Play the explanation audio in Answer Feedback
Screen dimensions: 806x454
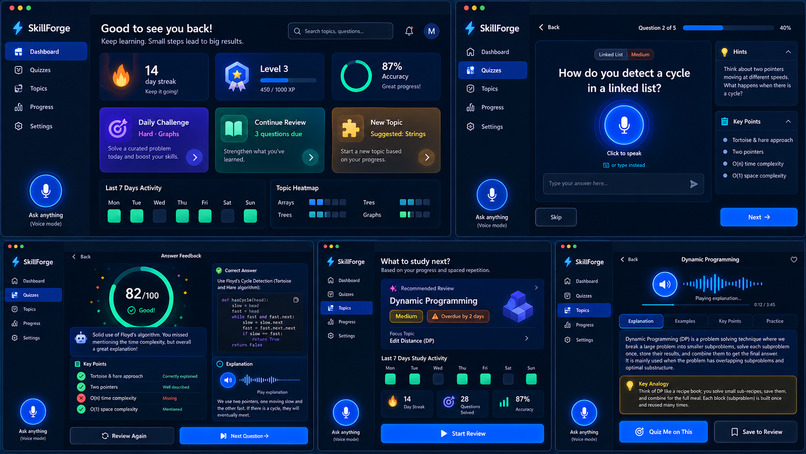point(228,380)
